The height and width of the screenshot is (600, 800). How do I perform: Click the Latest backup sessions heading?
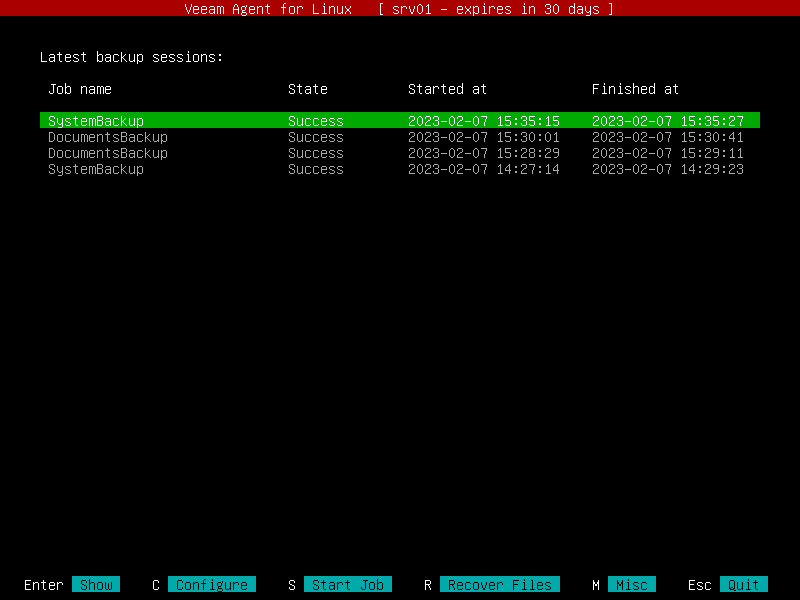tap(132, 57)
